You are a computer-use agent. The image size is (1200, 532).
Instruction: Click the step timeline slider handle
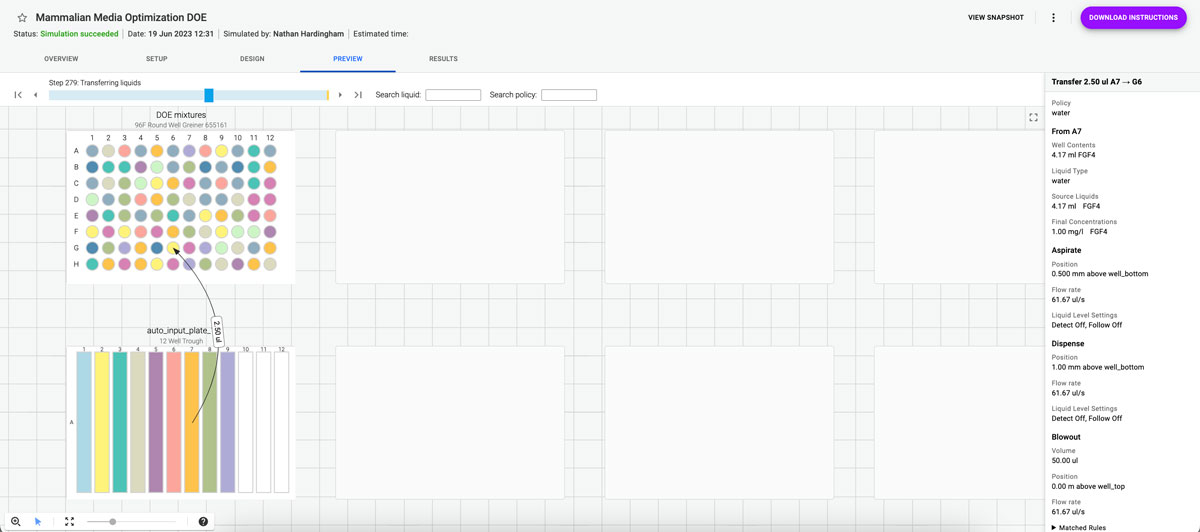(209, 95)
